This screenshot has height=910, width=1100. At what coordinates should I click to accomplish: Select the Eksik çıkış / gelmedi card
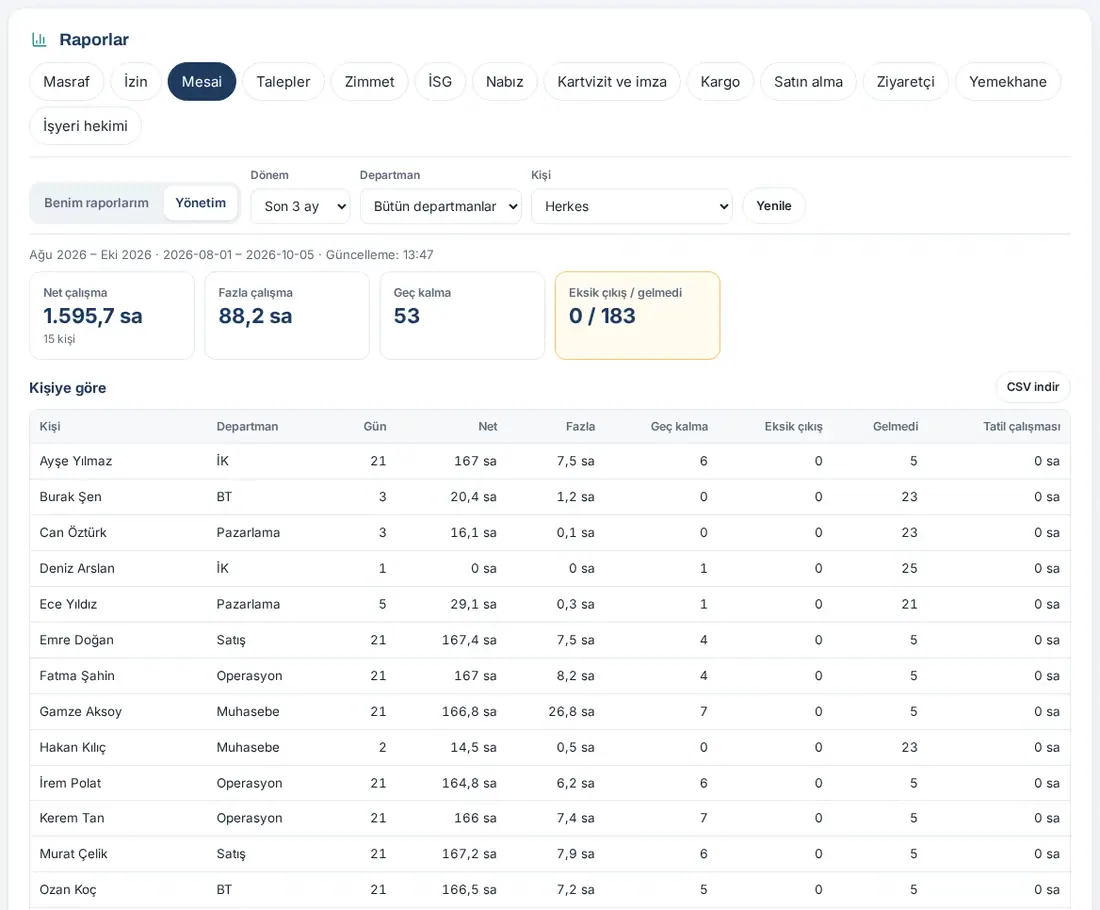pos(638,316)
